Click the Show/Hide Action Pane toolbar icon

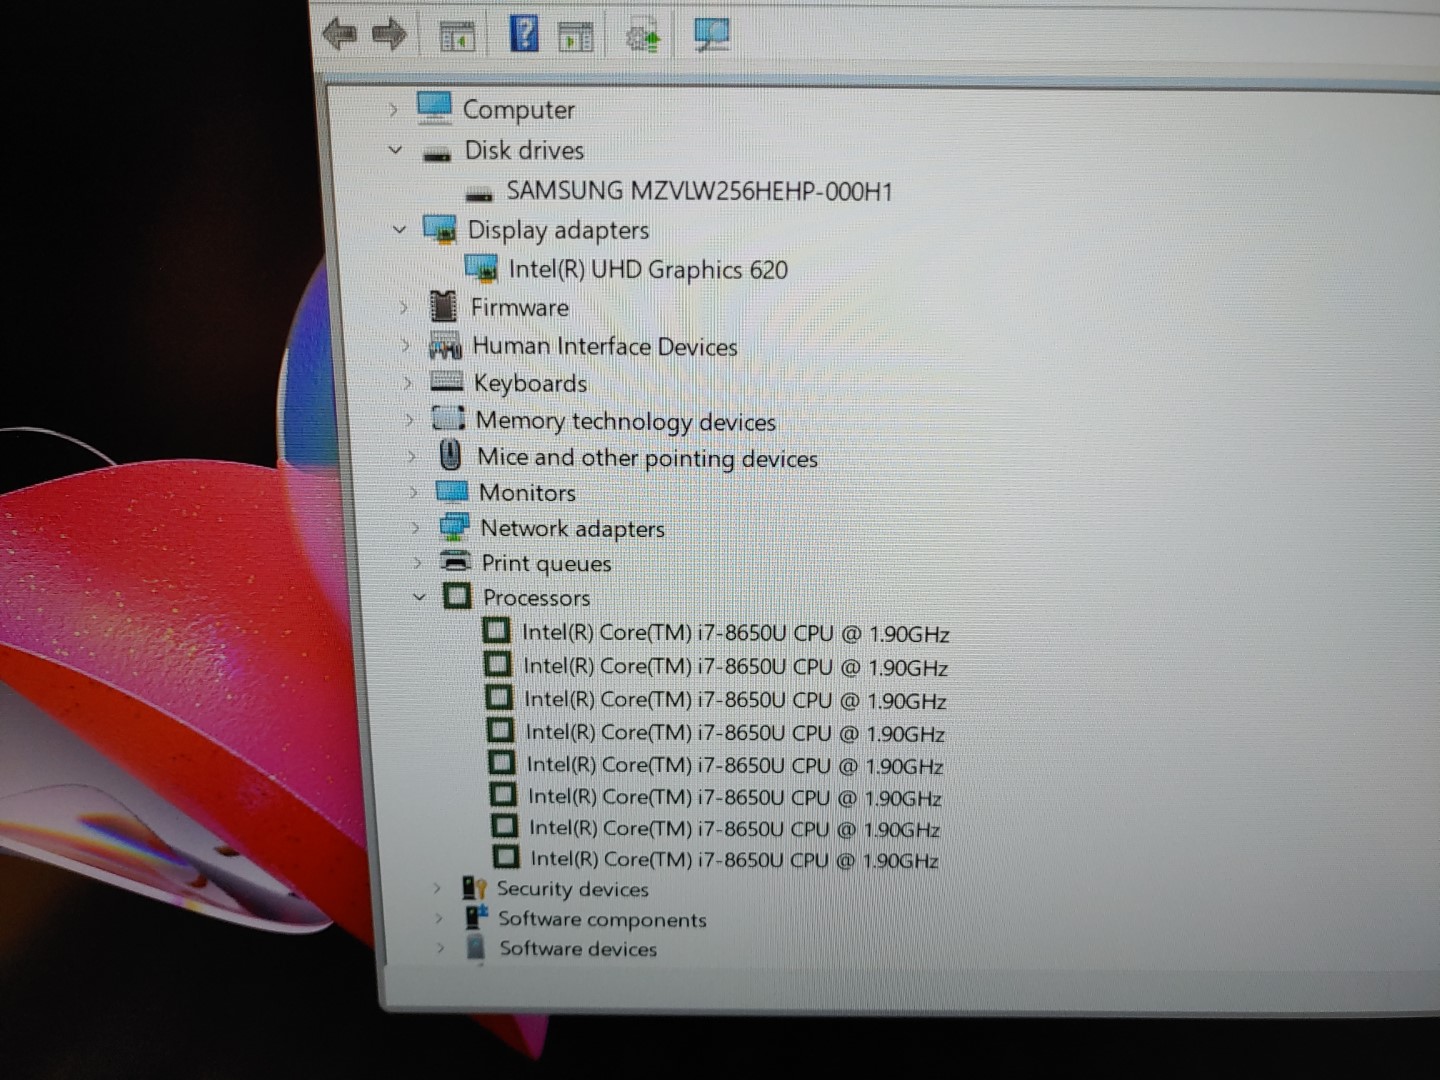pos(575,37)
